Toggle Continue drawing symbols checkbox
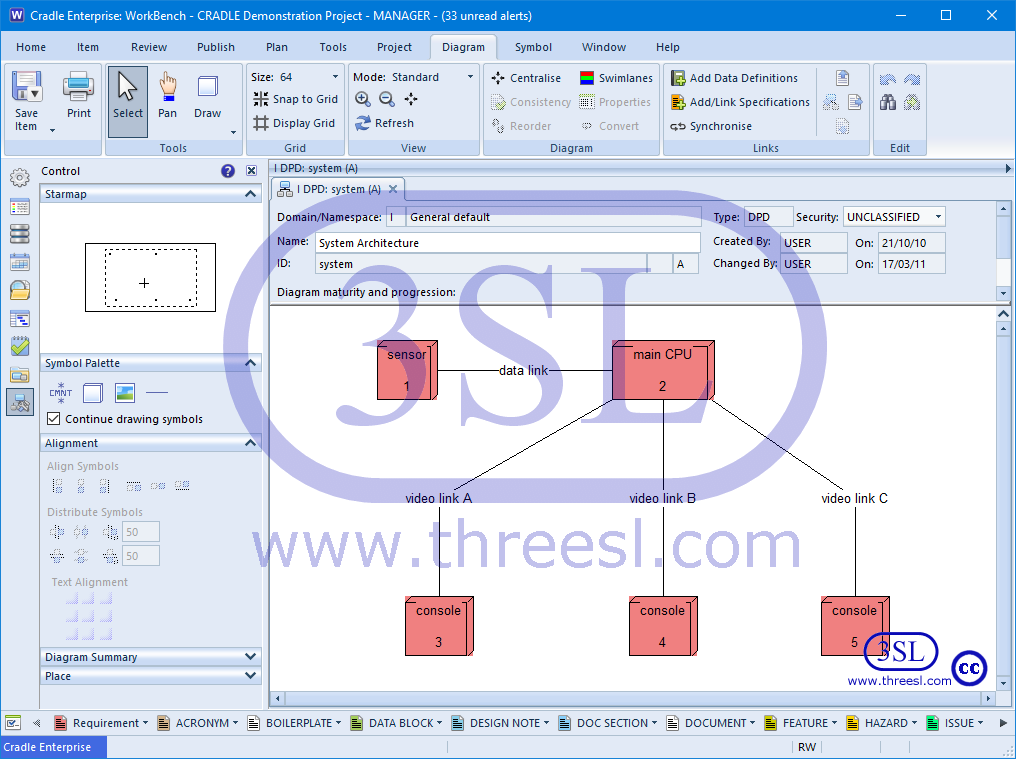The width and height of the screenshot is (1016, 759). 54,419
